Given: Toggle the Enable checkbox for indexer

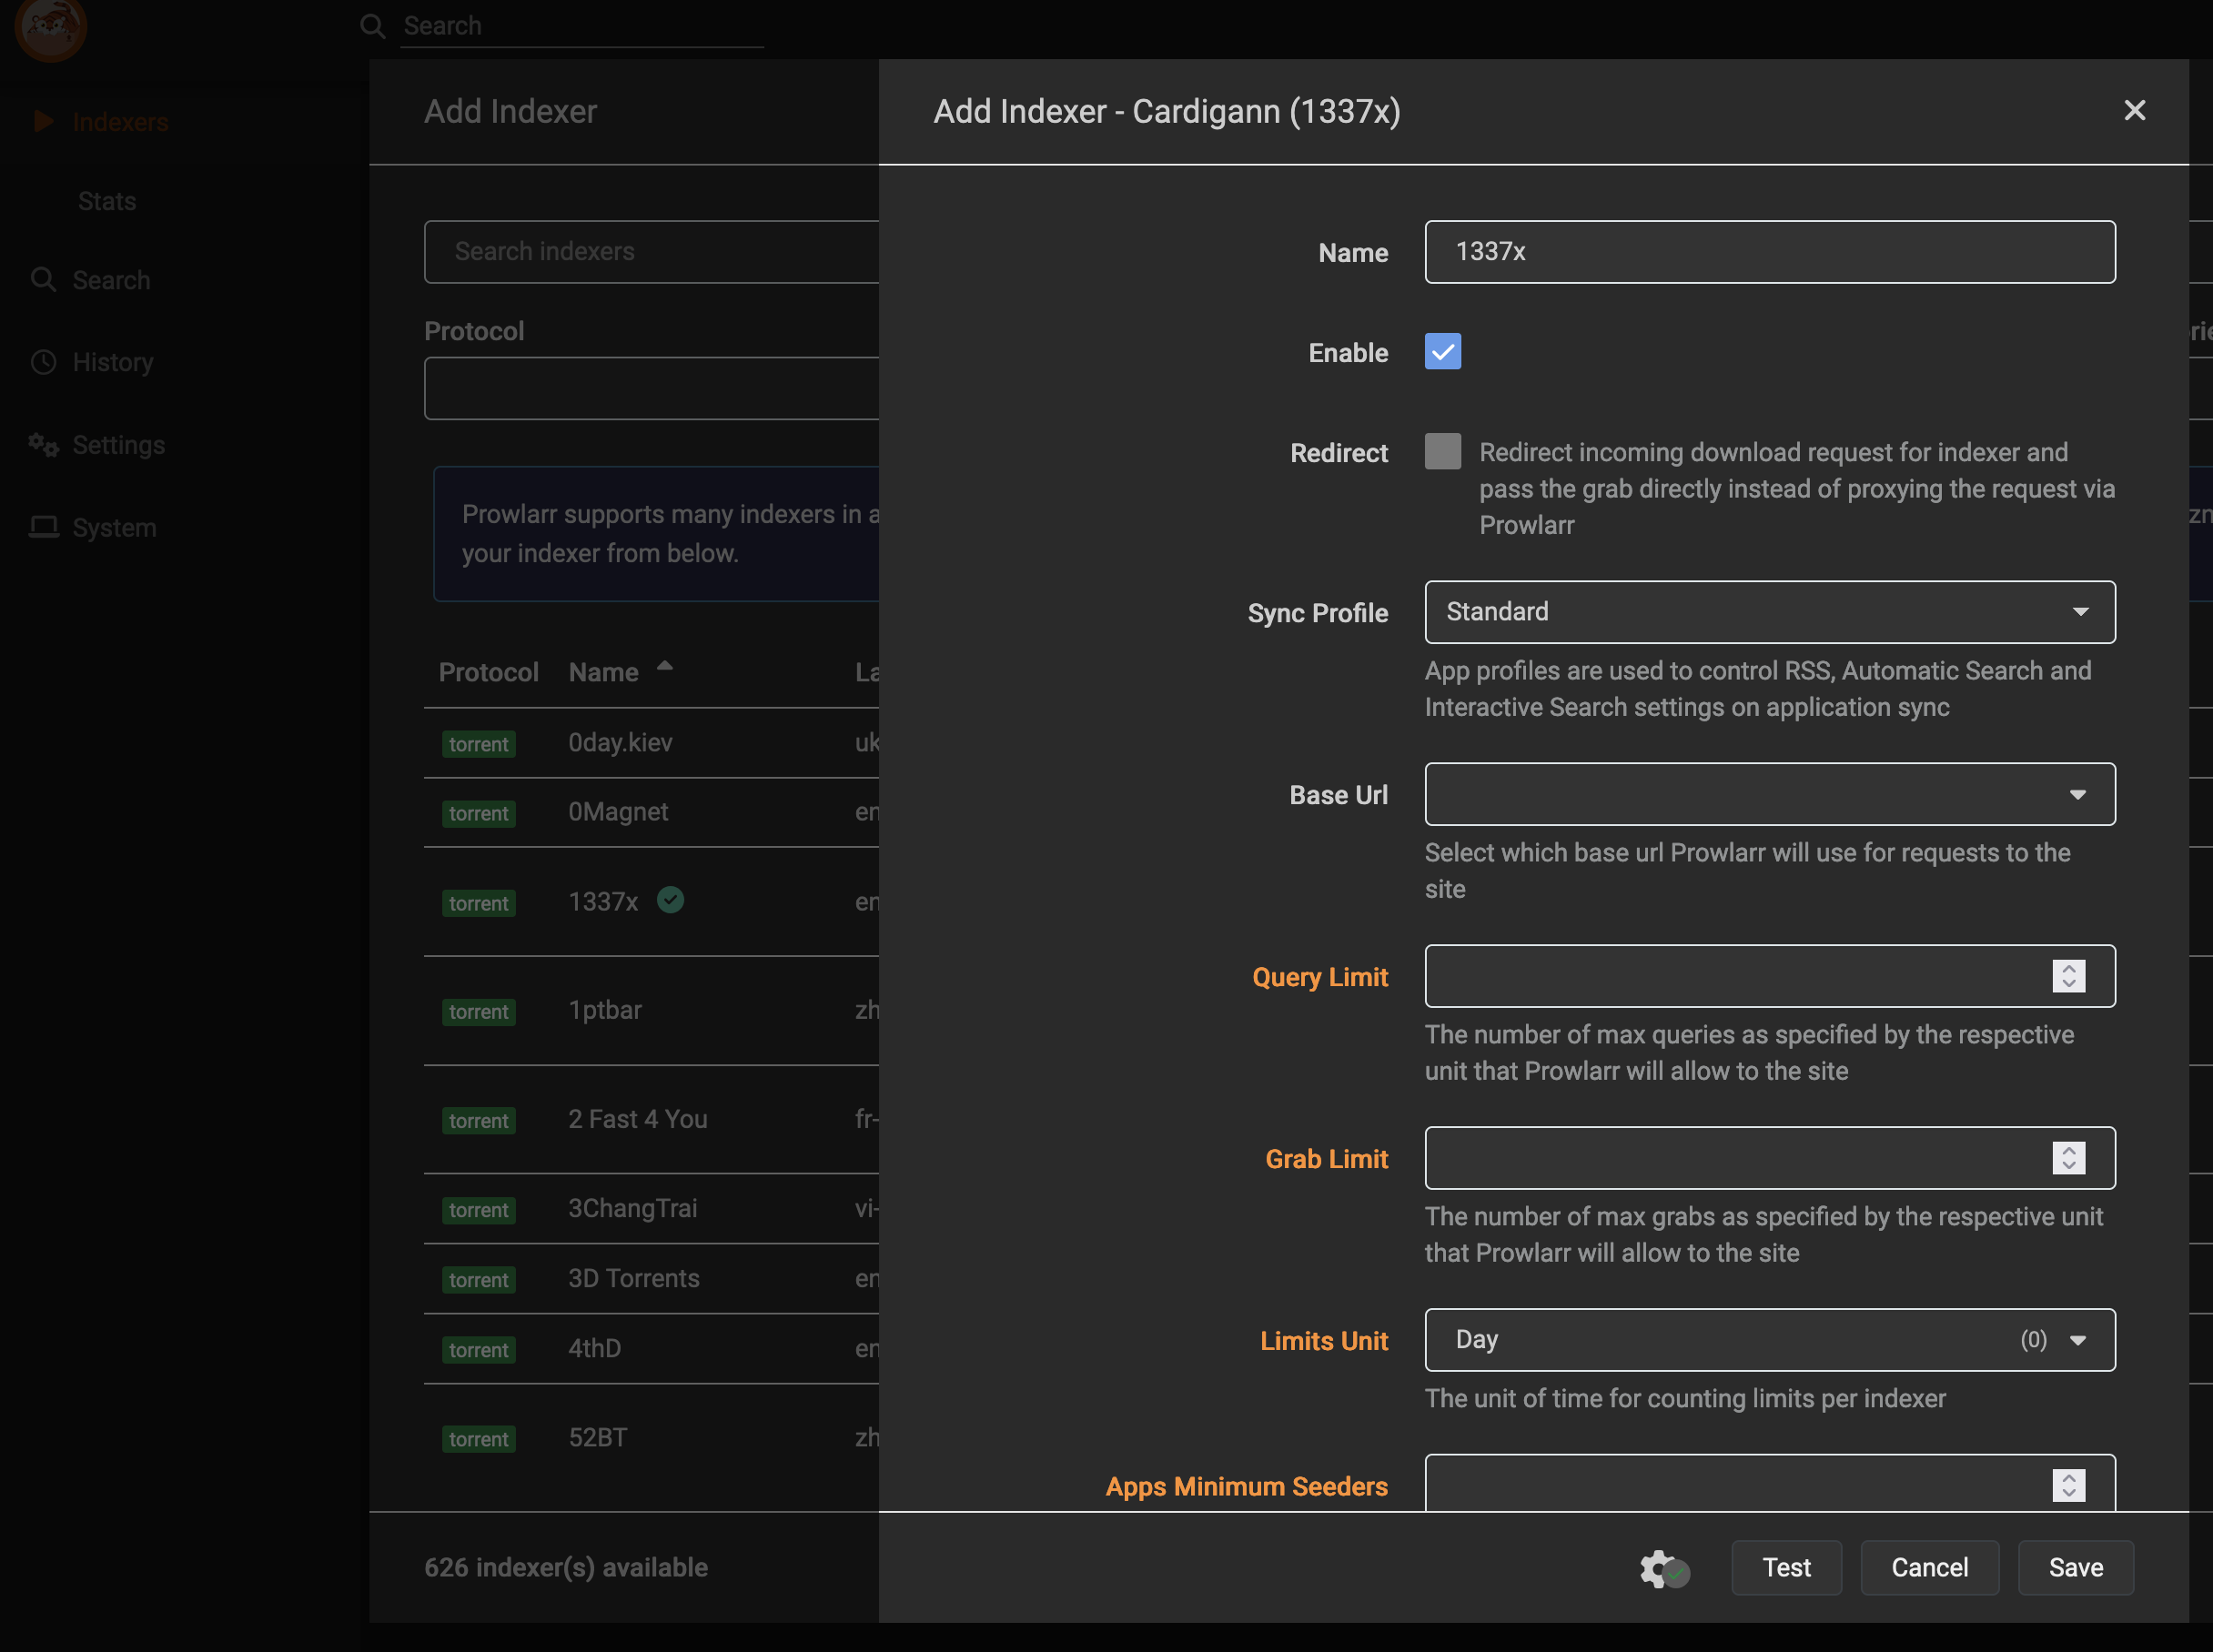Looking at the screenshot, I should click(x=1442, y=352).
